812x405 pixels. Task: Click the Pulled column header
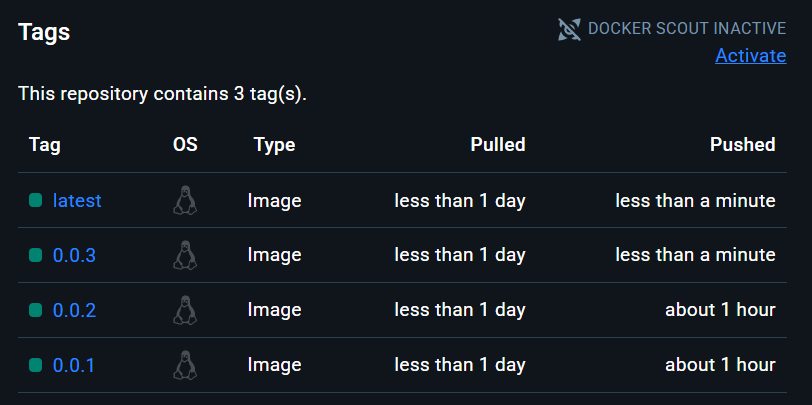pos(498,145)
